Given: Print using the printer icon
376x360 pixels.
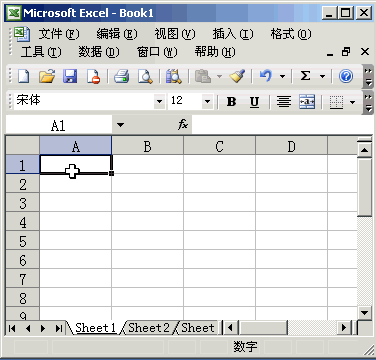Looking at the screenshot, I should [x=121, y=76].
